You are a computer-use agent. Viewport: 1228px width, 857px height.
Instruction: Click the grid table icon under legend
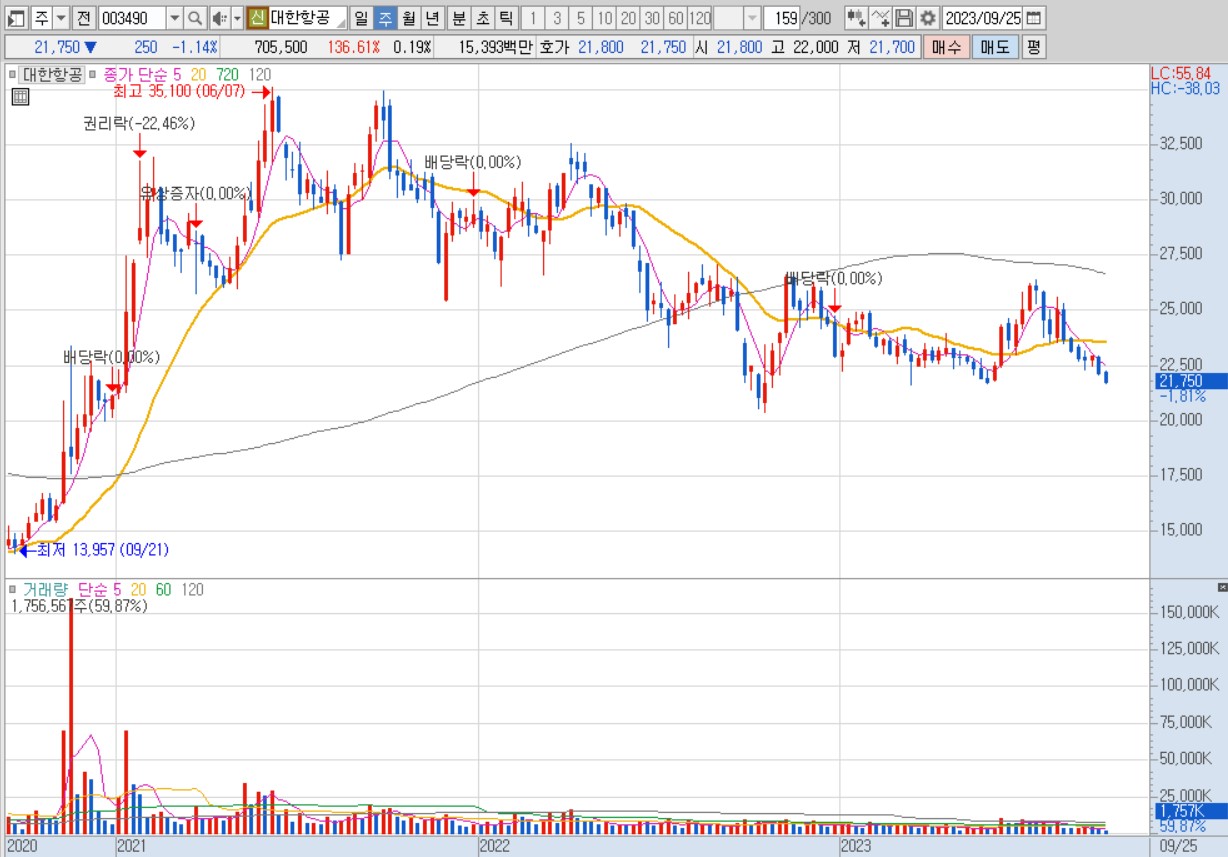pos(20,97)
